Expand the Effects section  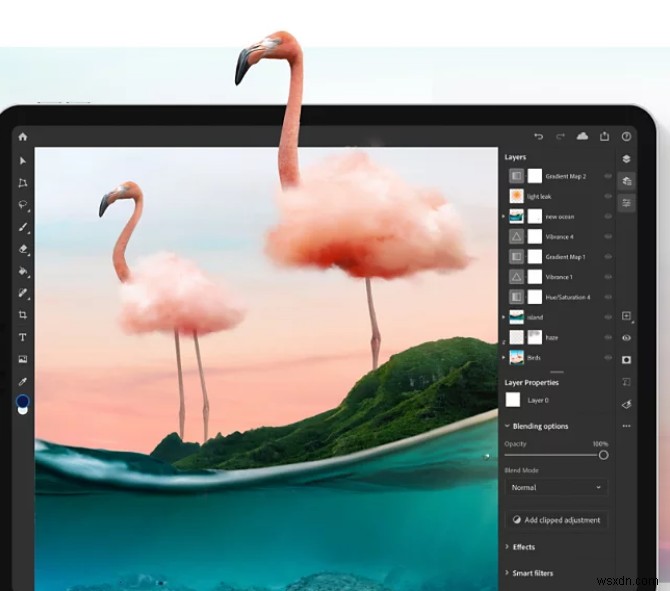point(507,547)
